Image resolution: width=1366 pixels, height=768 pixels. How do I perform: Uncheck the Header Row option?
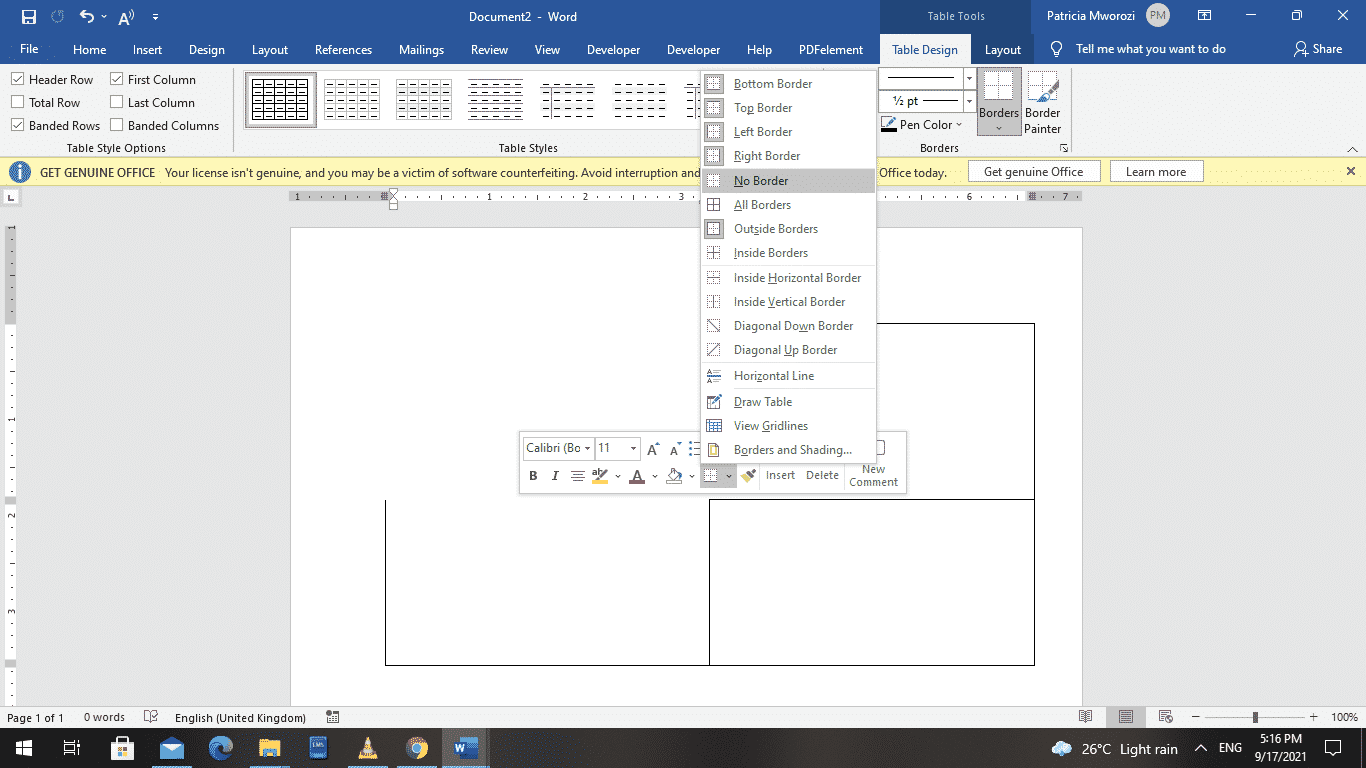tap(17, 78)
